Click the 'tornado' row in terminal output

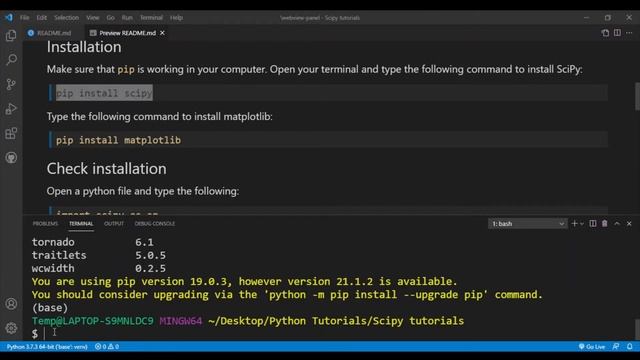tap(93, 242)
